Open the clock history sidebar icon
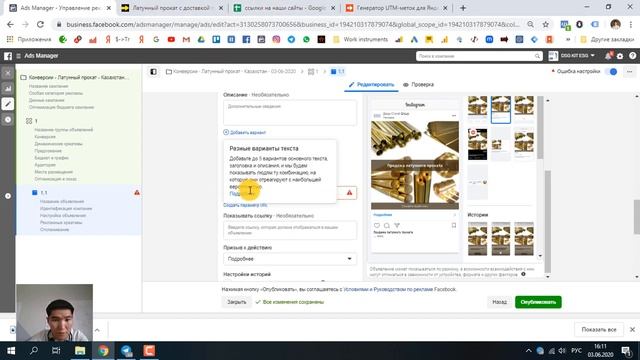 (x=8, y=120)
